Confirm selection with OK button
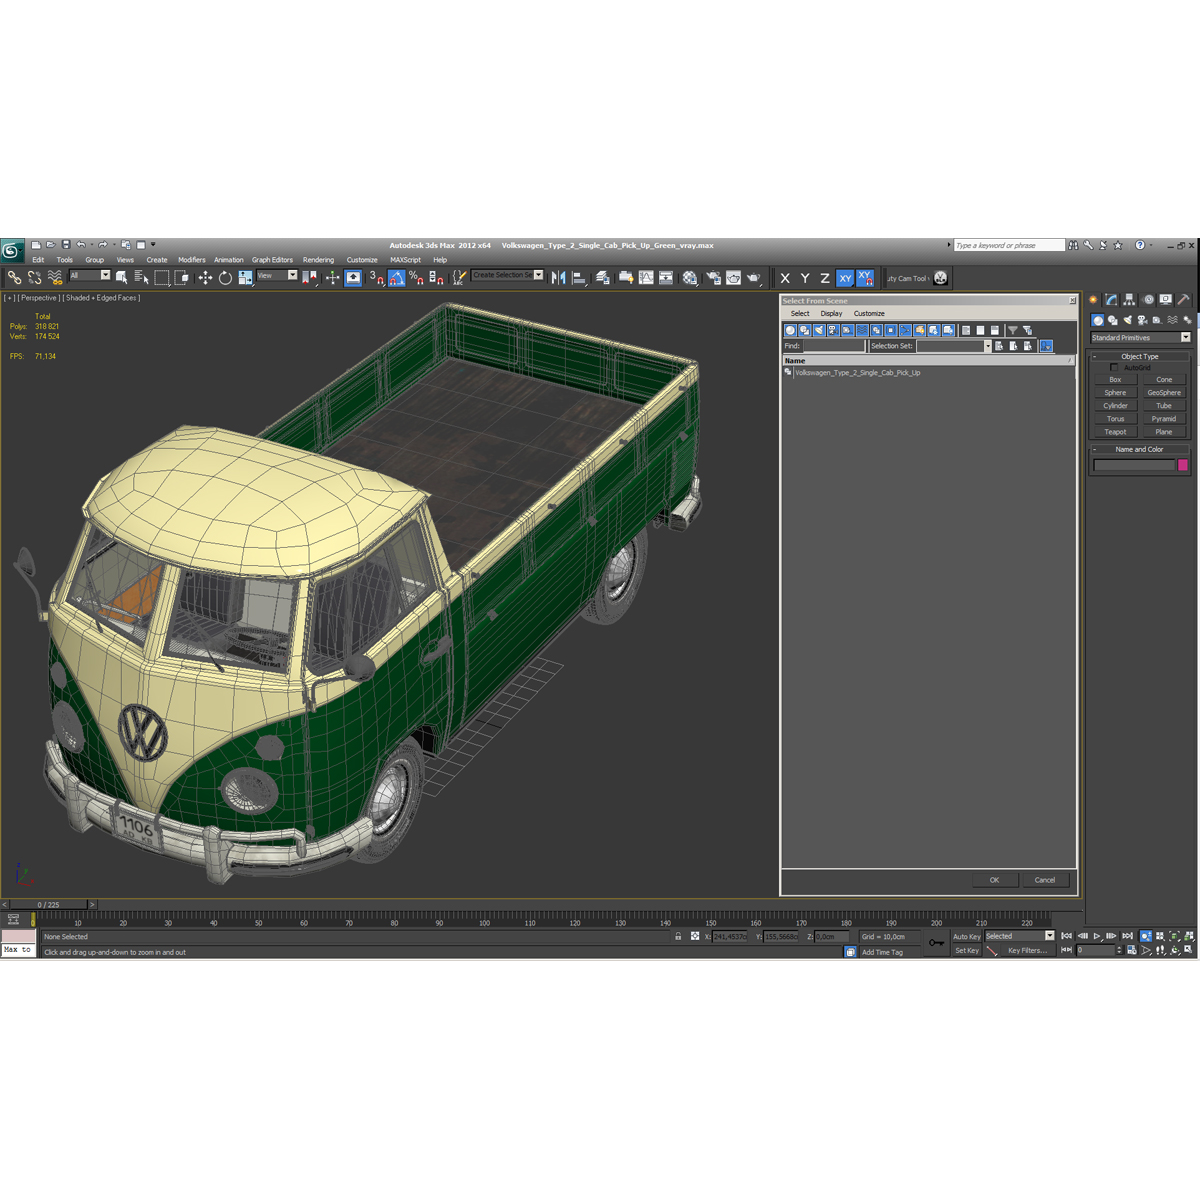1200x1200 pixels. click(x=994, y=880)
